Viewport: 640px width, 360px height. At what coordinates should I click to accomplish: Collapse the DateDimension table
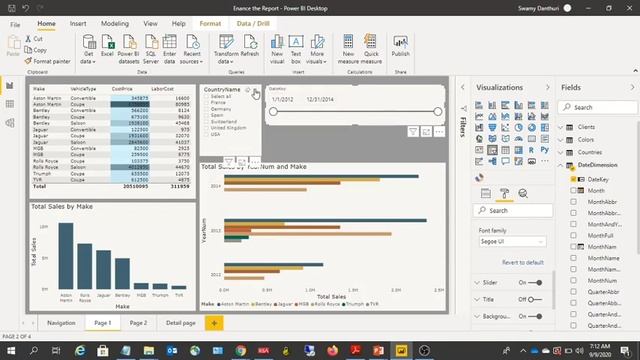561,165
